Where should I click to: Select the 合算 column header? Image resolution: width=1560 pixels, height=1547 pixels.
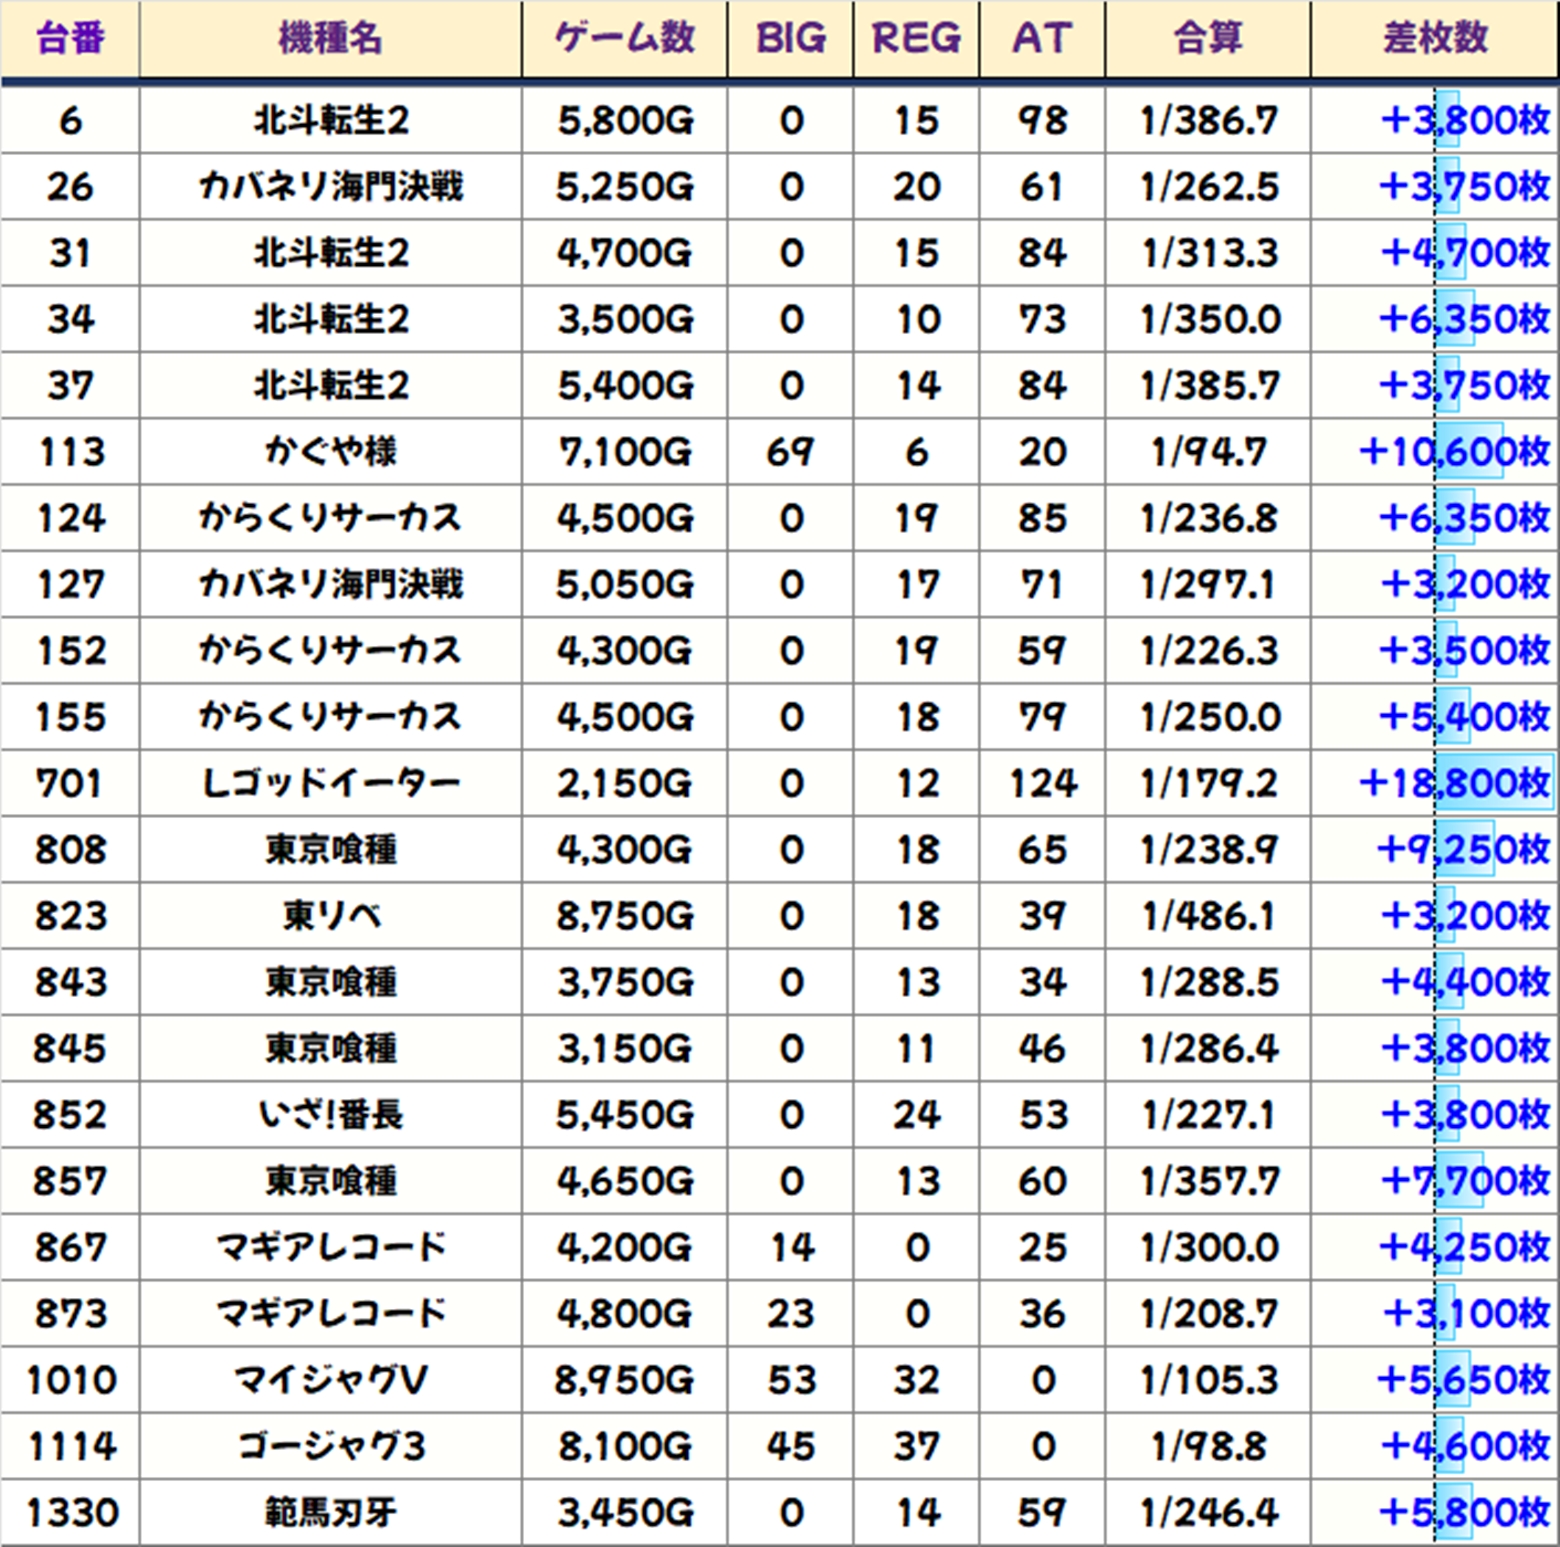[x=1208, y=38]
